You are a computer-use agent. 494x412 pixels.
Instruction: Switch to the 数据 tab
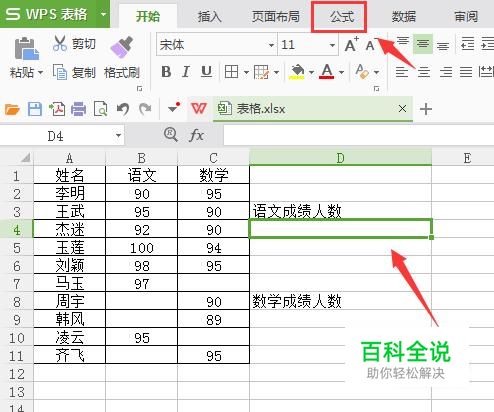point(403,16)
